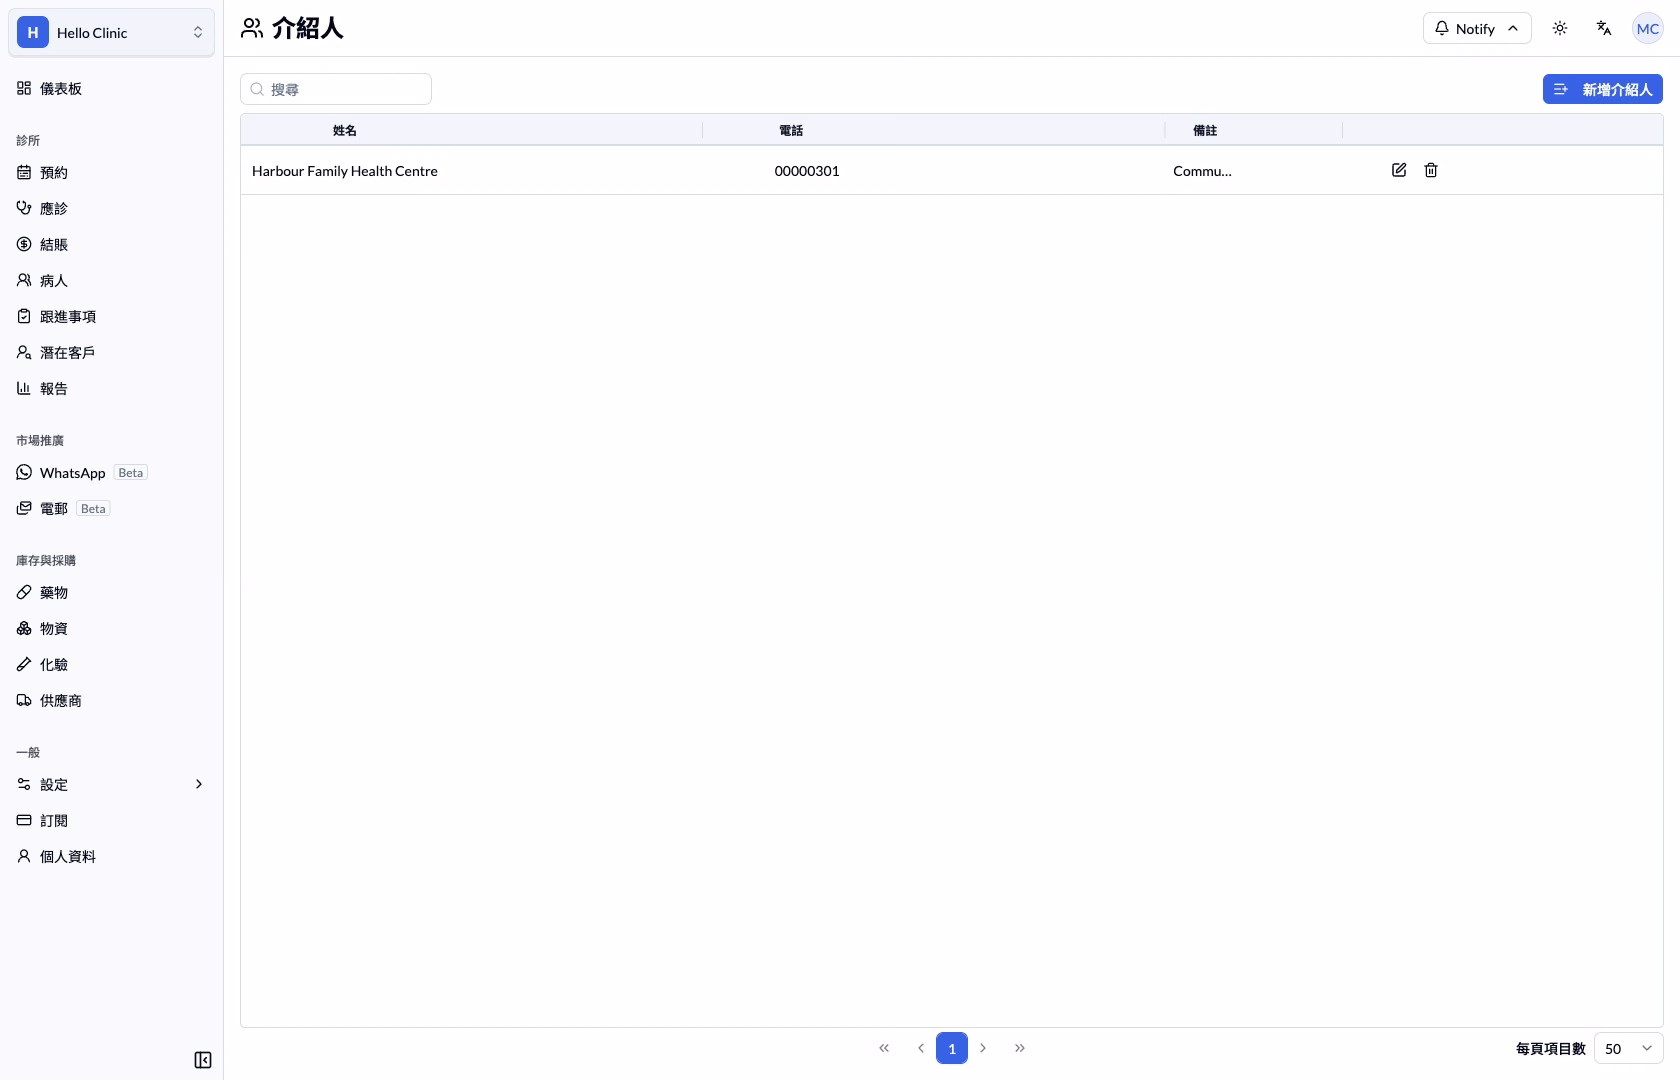Image resolution: width=1680 pixels, height=1080 pixels.
Task: Open the MC user avatar menu
Action: point(1648,28)
